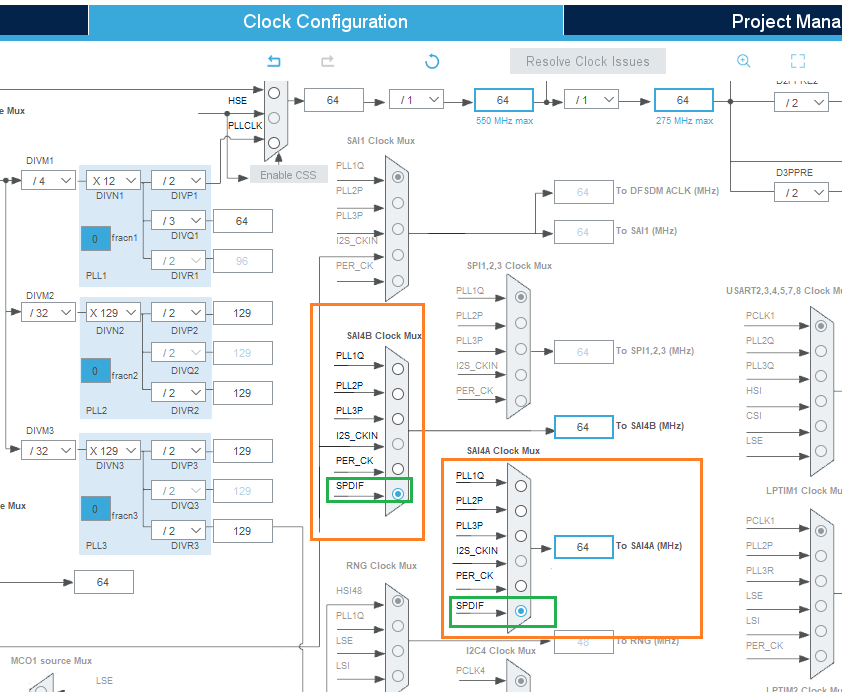Click the To SAI4B 64 MHz field
Viewport: 842px width, 692px height.
pyautogui.click(x=584, y=427)
